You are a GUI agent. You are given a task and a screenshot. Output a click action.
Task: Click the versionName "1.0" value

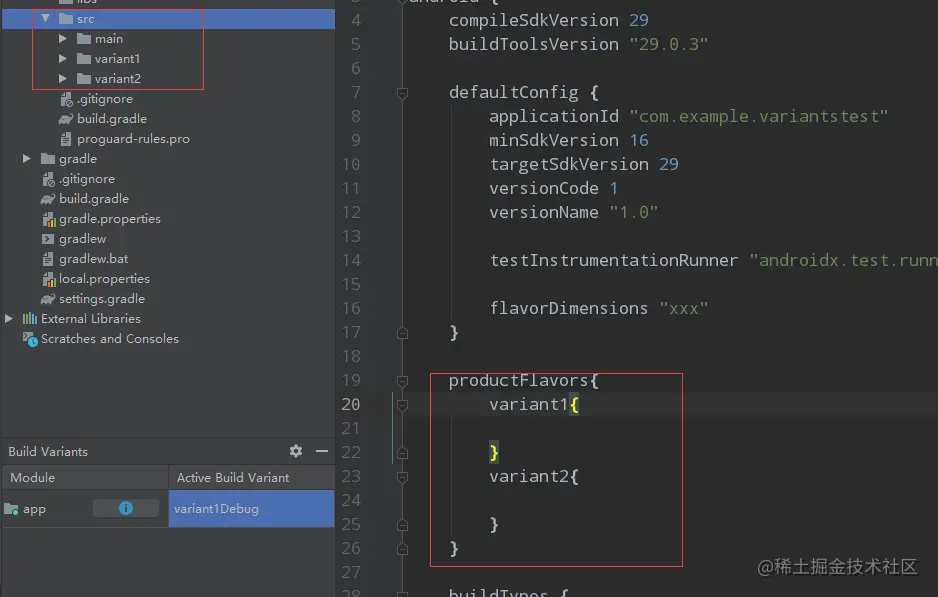pyautogui.click(x=634, y=212)
